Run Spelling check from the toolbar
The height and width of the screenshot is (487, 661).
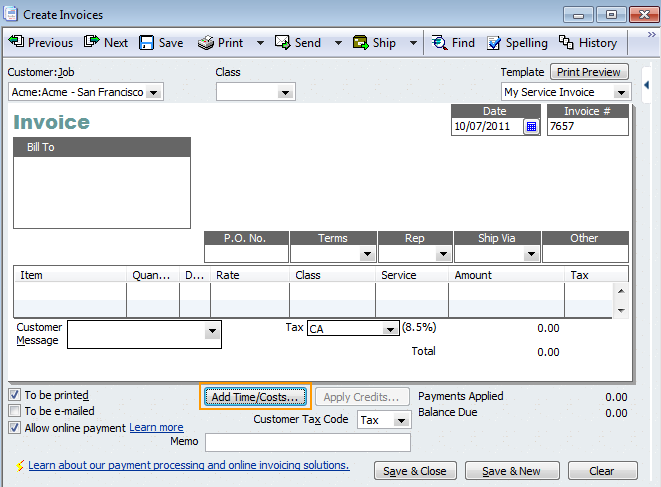coord(517,43)
